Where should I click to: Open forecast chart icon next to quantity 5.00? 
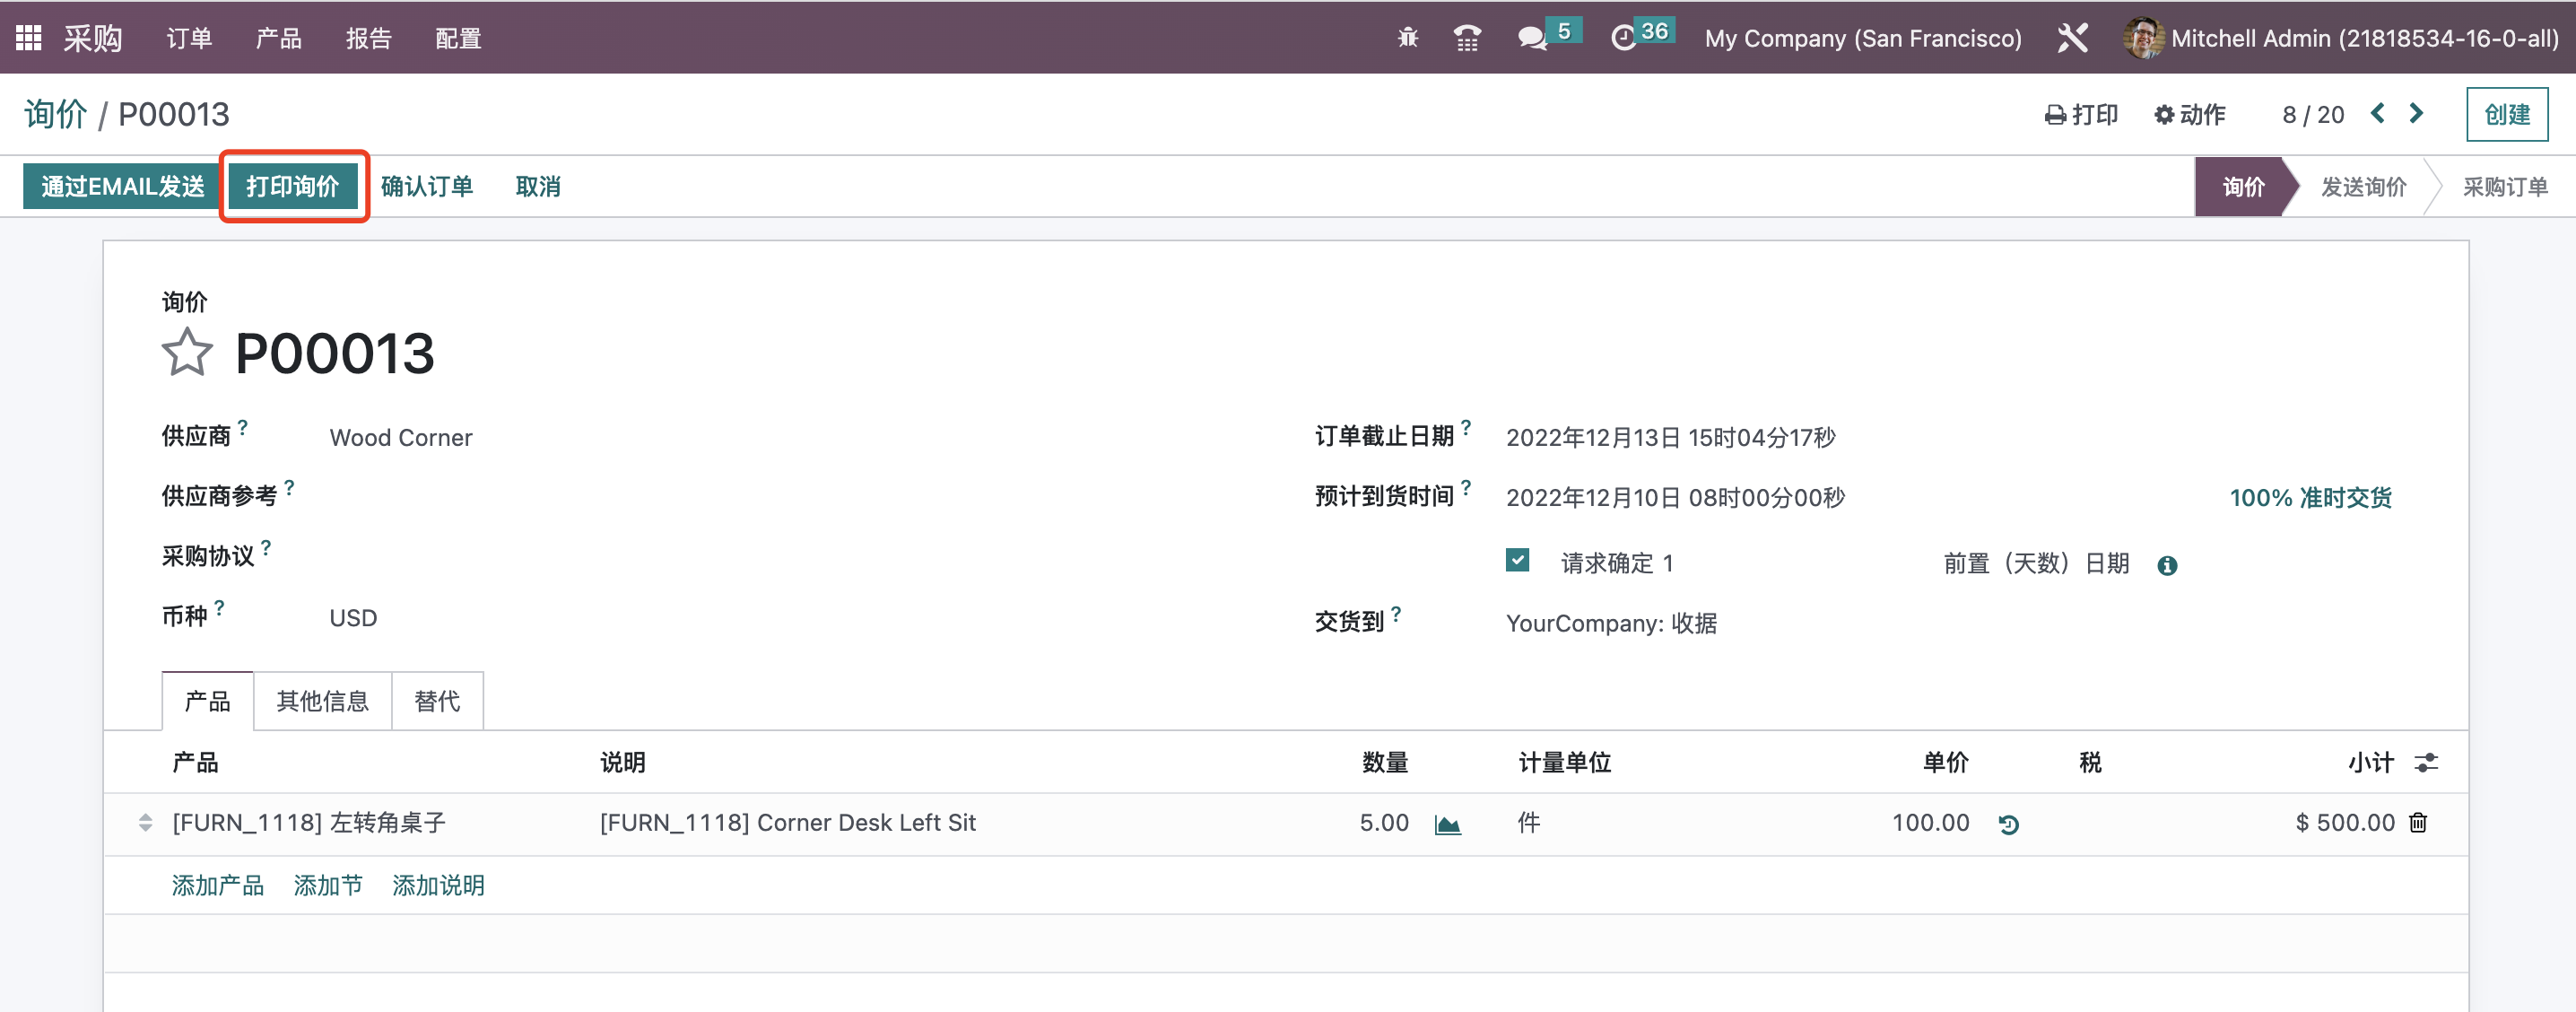[1447, 824]
